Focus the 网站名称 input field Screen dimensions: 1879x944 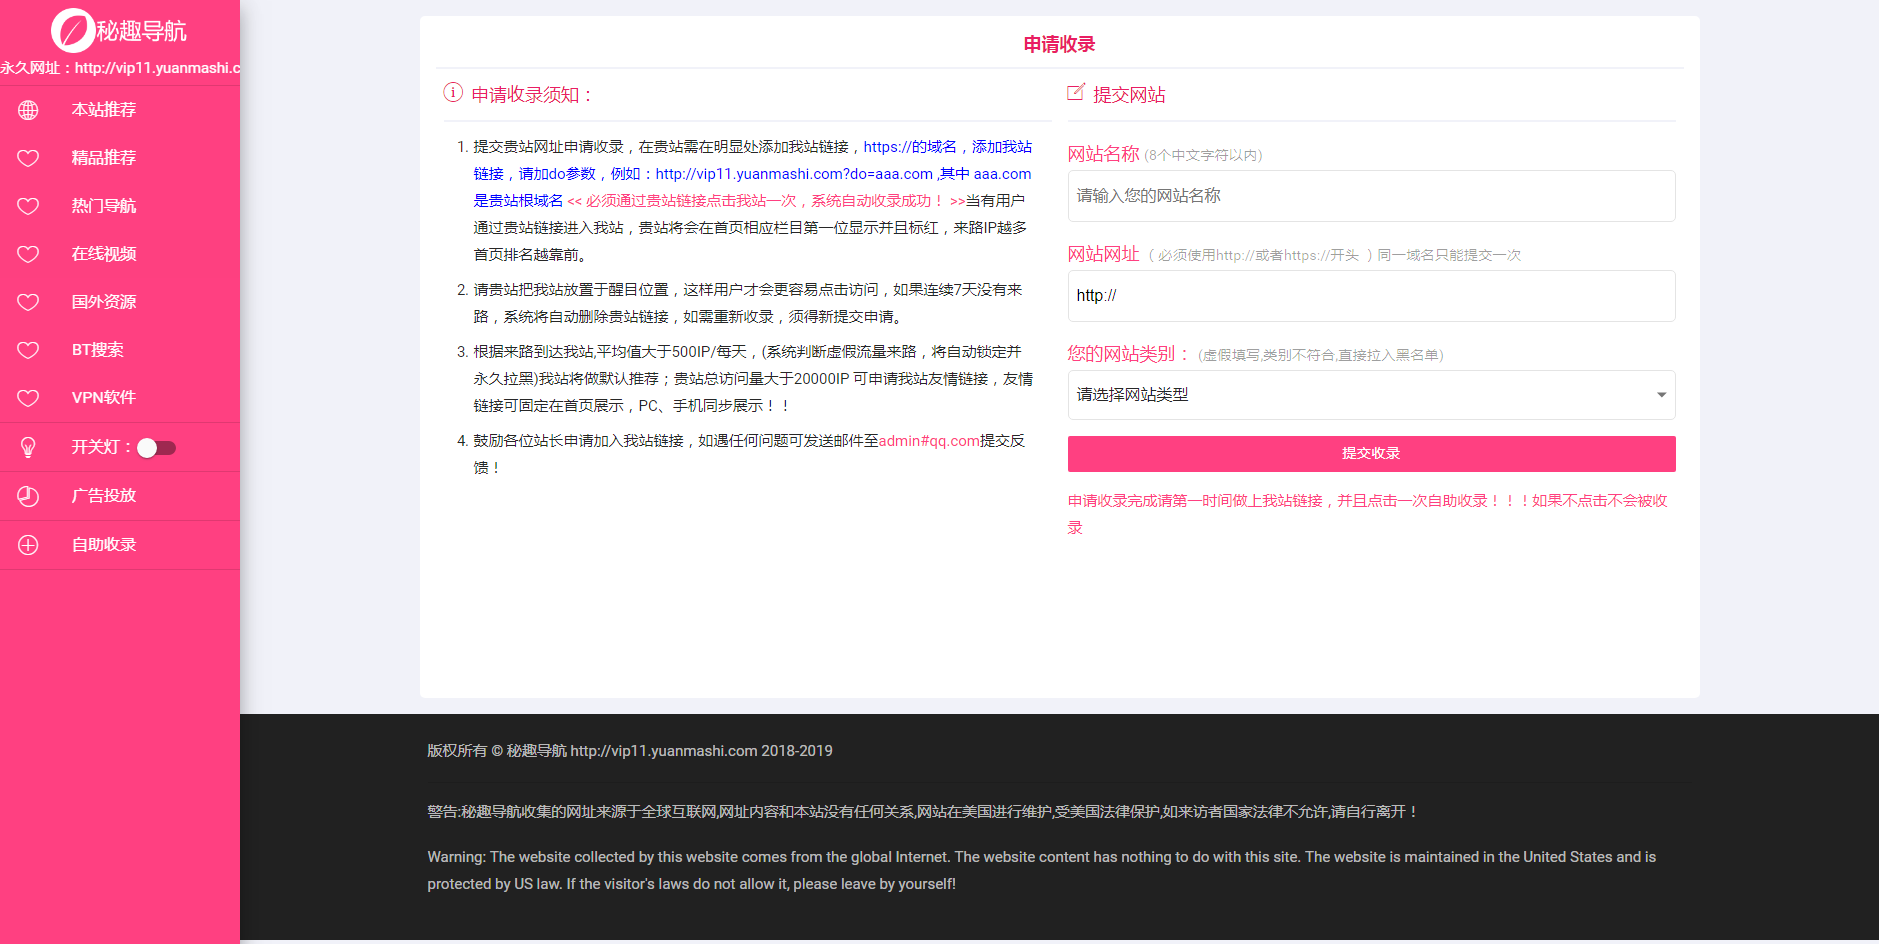click(x=1371, y=196)
